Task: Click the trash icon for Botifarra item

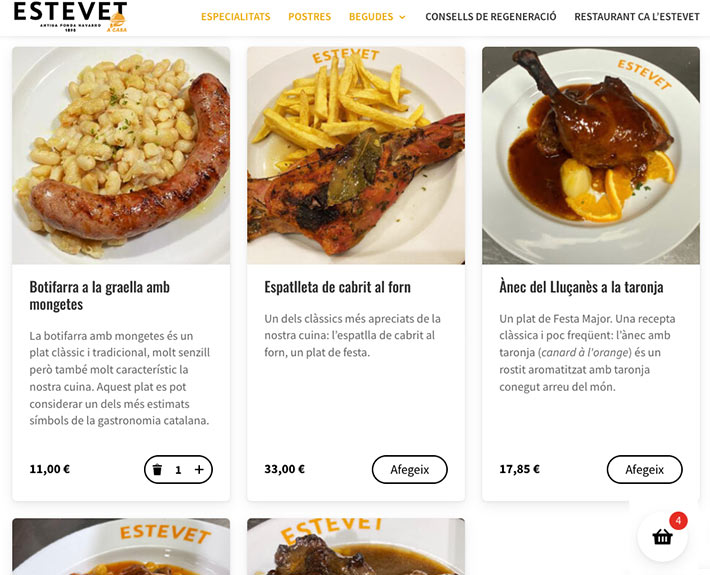Action: click(x=157, y=470)
